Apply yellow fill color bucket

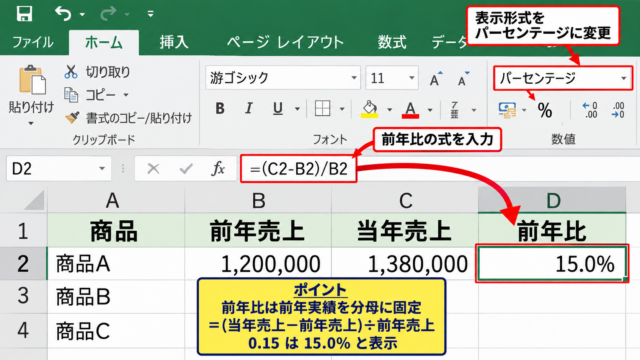pyautogui.click(x=370, y=109)
